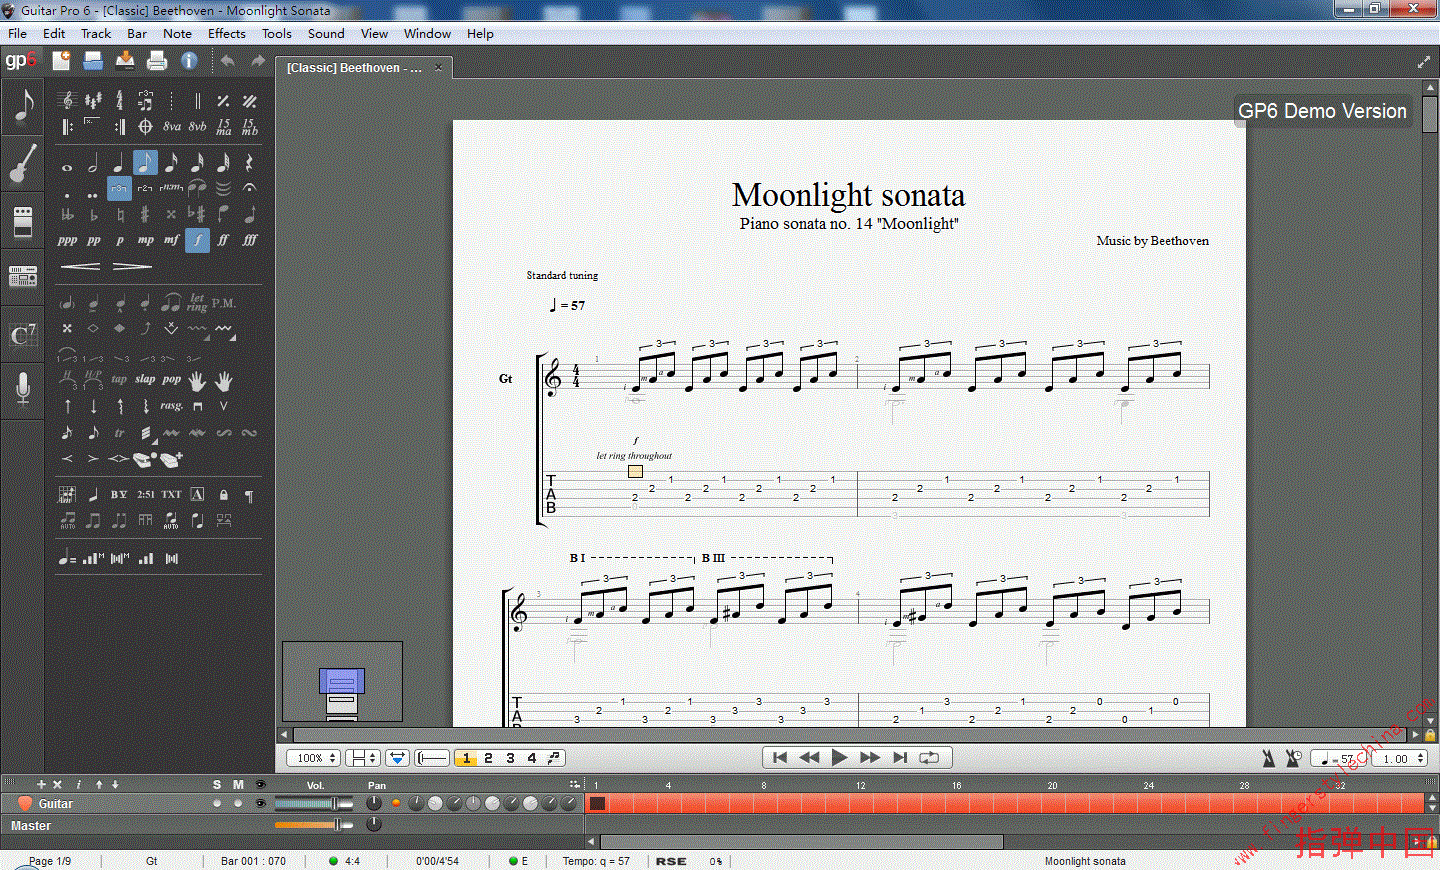This screenshot has height=870, width=1440.
Task: Click the TXT text insert icon
Action: tap(172, 494)
